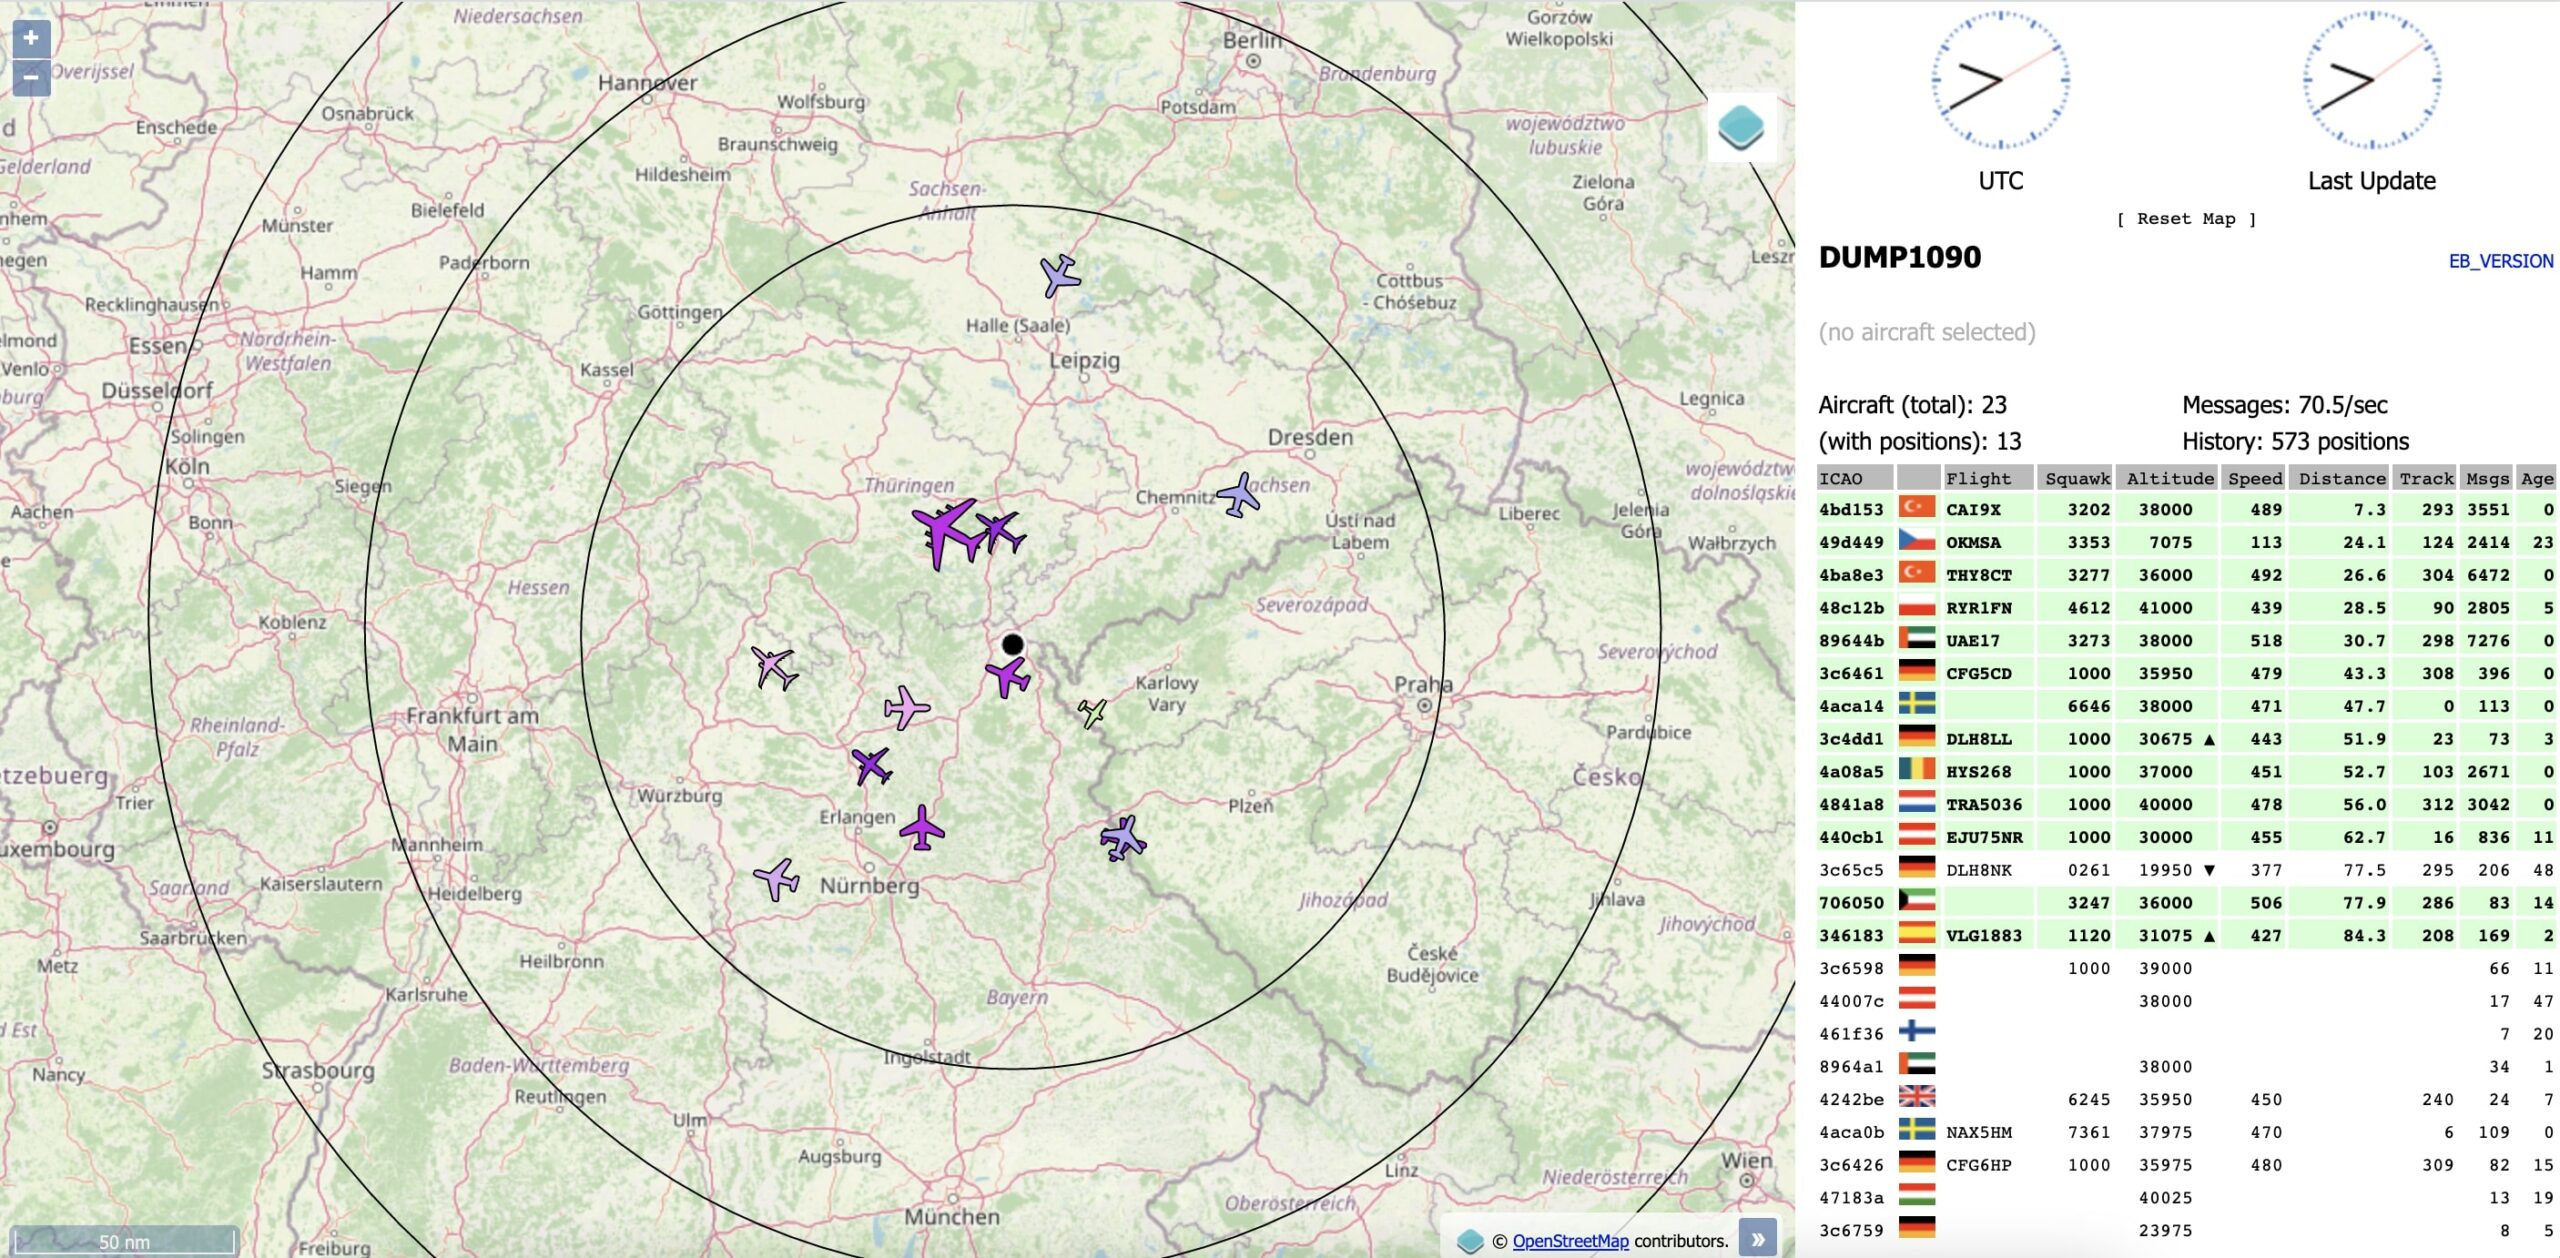Select aircraft 3c6759 row

tap(2186, 1230)
